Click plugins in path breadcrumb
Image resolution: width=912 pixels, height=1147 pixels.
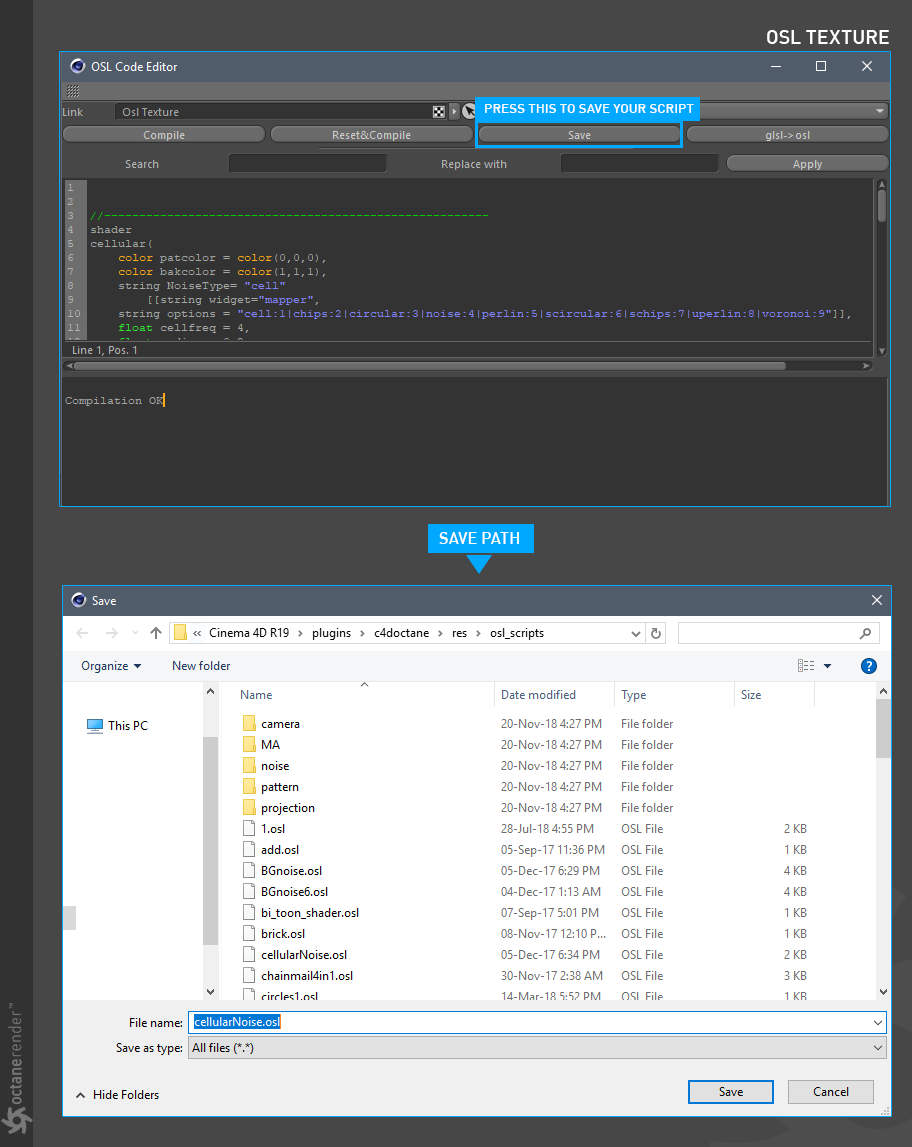331,633
